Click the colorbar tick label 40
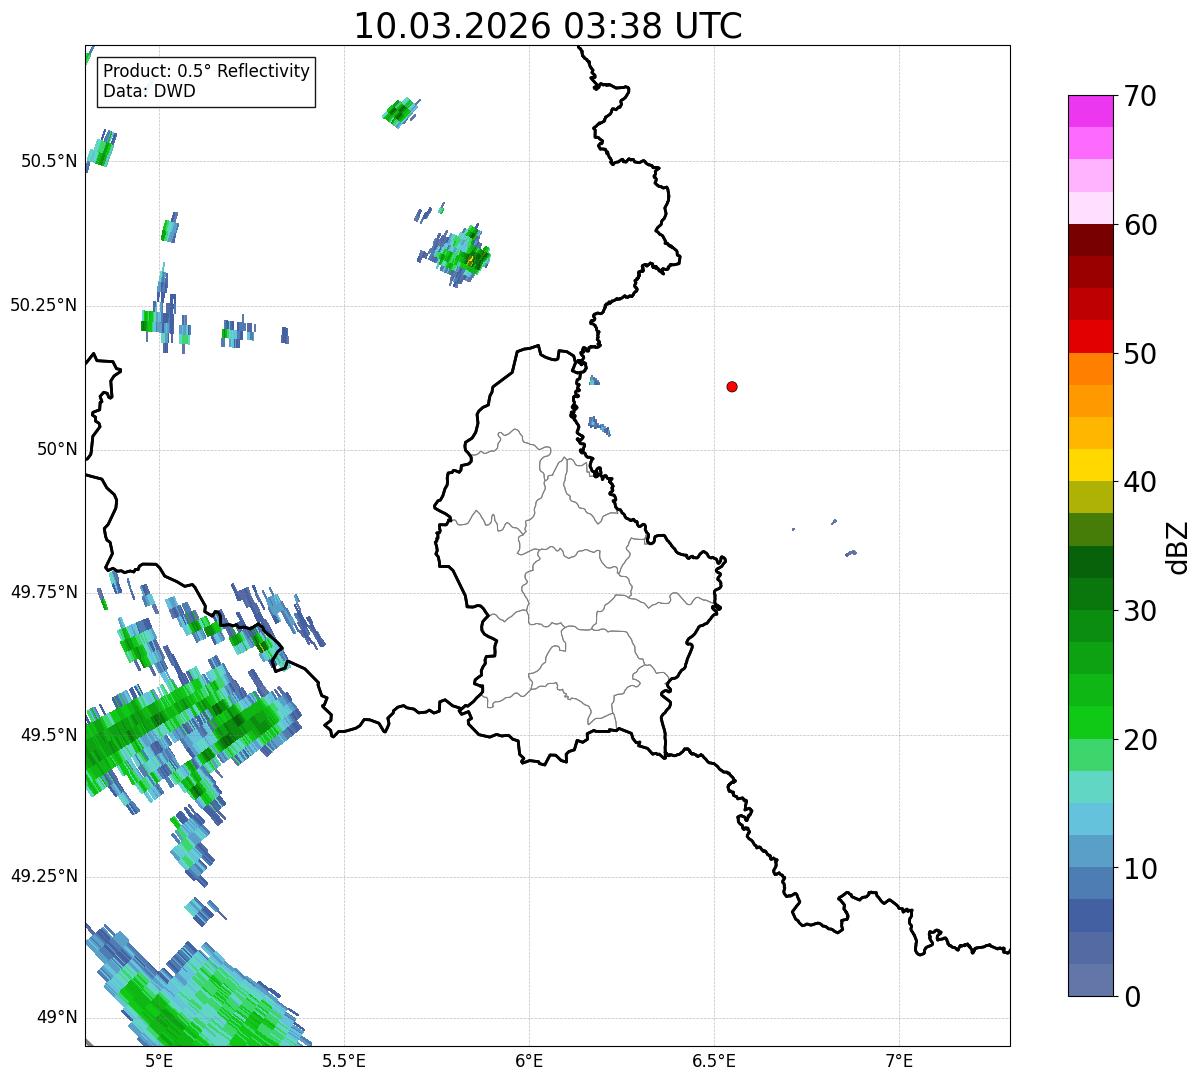Viewport: 1202px width, 1081px height. click(1140, 482)
